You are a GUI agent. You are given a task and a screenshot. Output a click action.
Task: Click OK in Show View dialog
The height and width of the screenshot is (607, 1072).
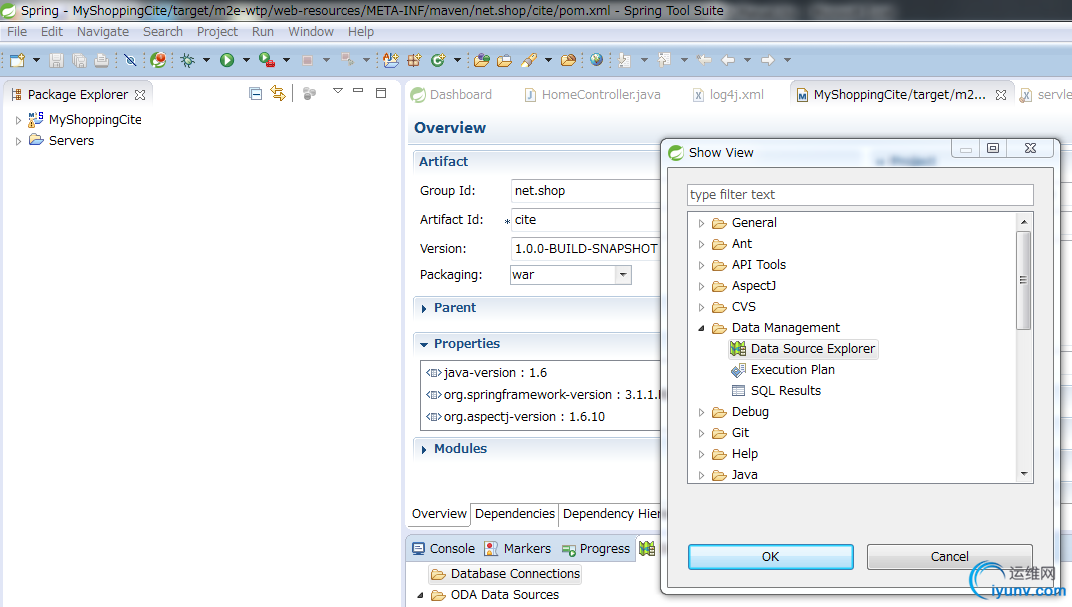[770, 556]
